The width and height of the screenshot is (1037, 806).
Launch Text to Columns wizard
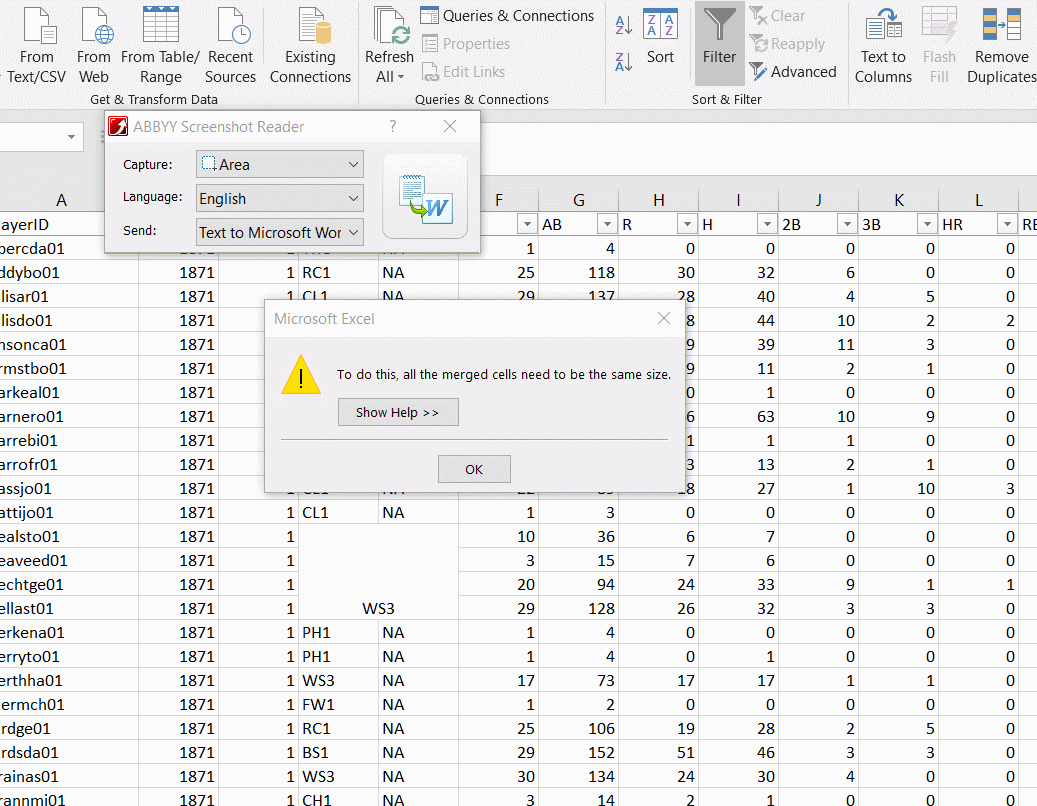883,45
